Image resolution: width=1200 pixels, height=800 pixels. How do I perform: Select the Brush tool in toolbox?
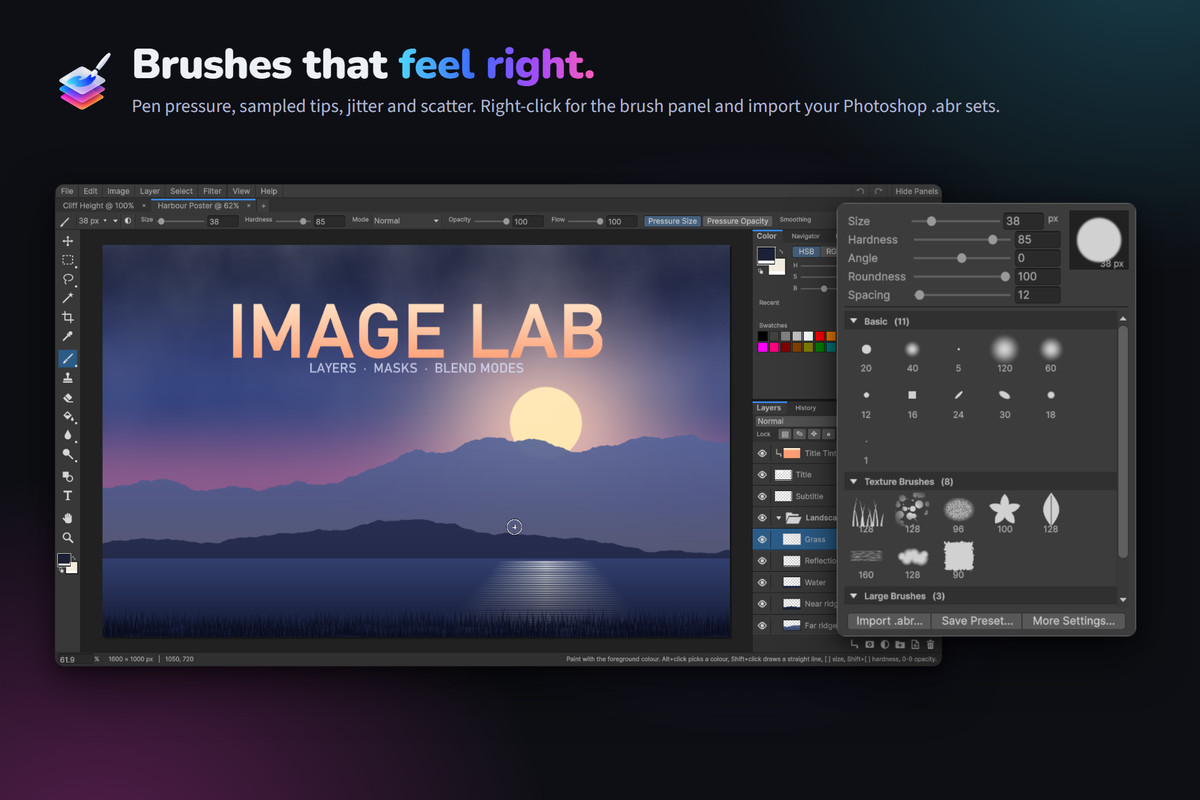click(x=68, y=358)
